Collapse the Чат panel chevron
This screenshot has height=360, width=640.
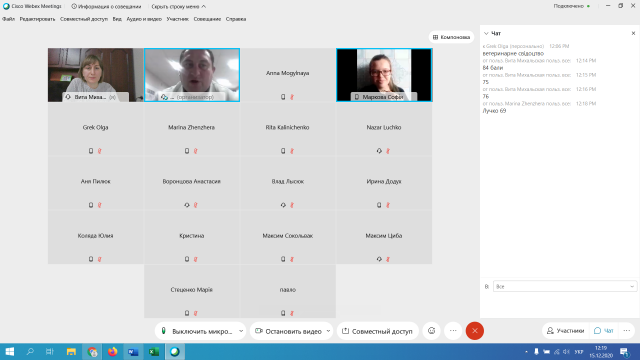(486, 33)
